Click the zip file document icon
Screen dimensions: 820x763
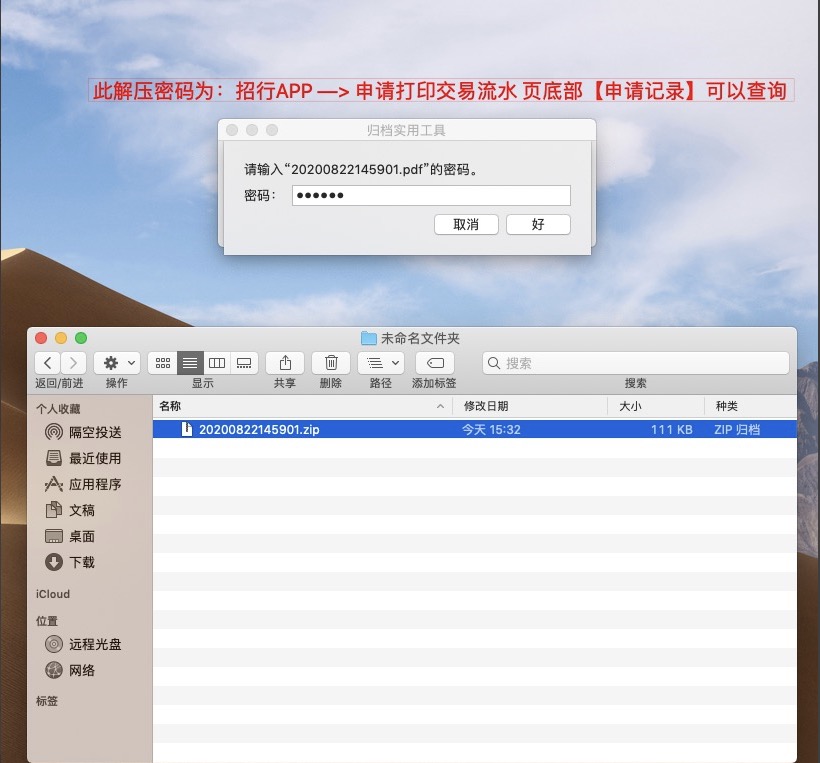coord(187,429)
